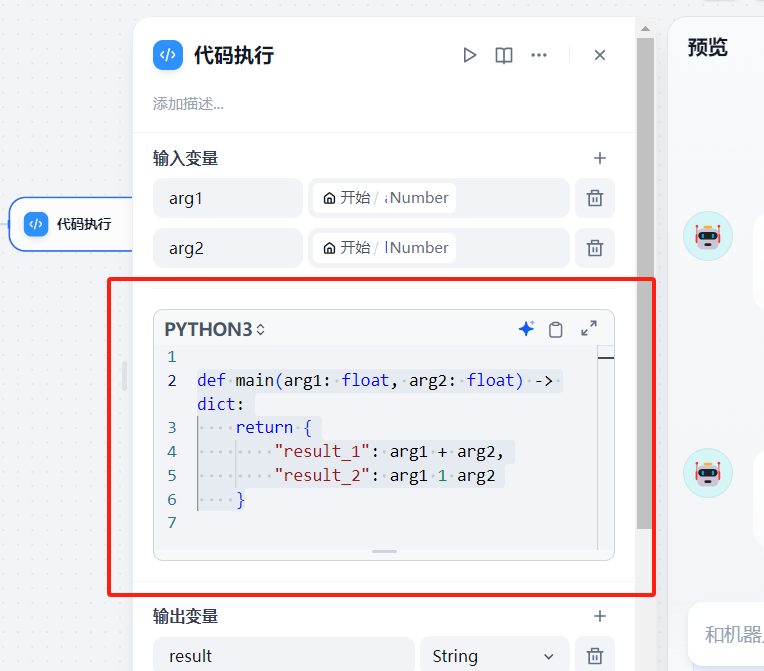Edit the arg1 variable name field

[228, 198]
